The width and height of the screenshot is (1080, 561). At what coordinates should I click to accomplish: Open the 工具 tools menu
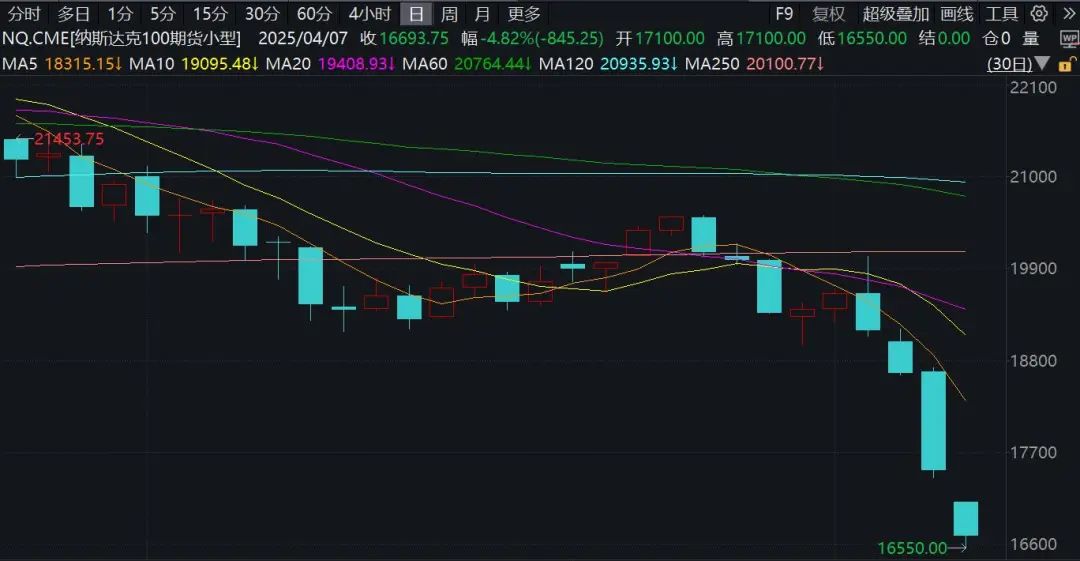tap(1001, 14)
